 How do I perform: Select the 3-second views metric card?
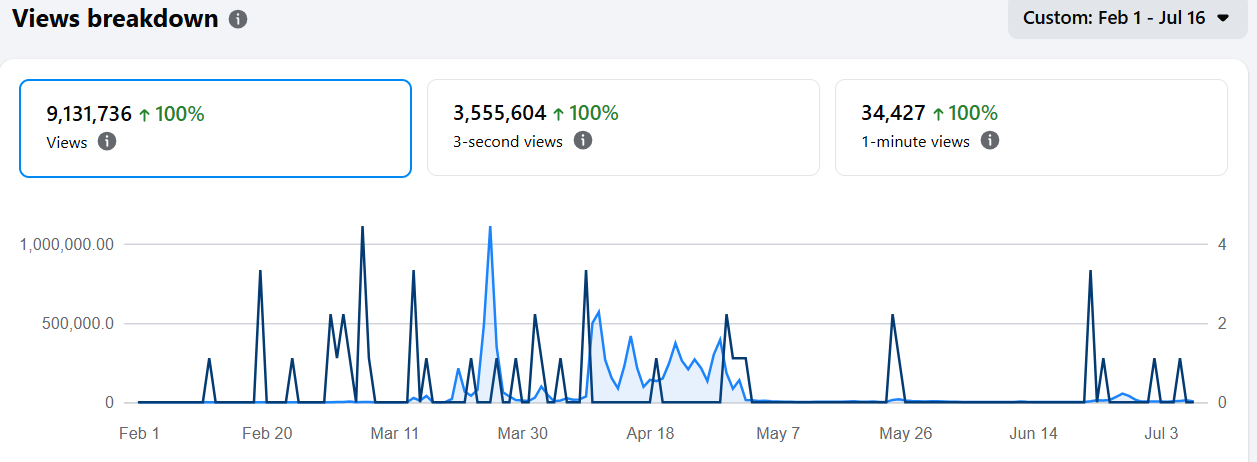623,128
